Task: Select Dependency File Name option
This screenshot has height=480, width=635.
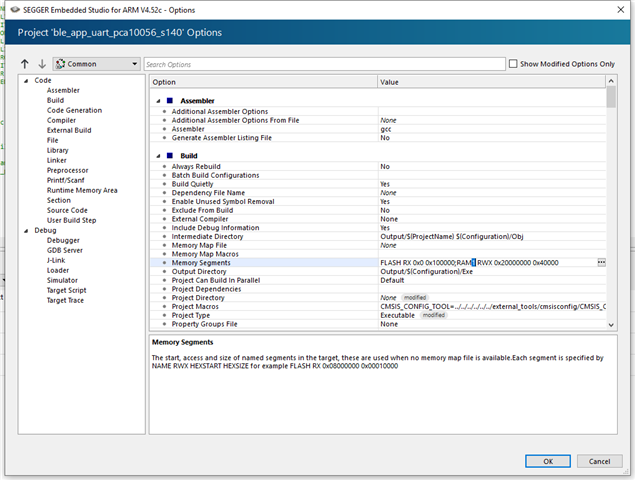Action: [378, 193]
